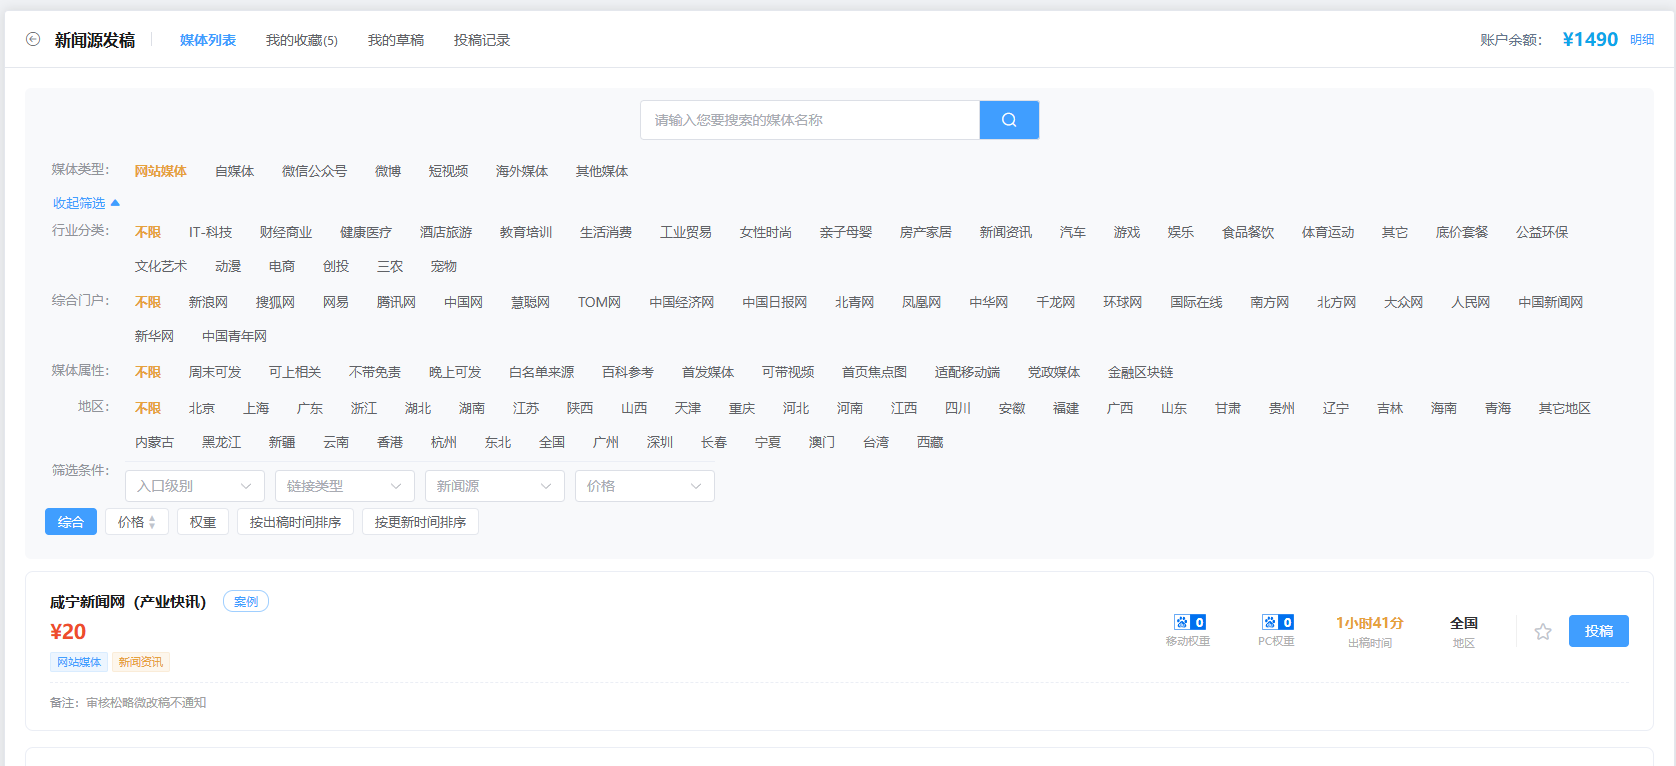This screenshot has height=766, width=1676.
Task: Select 微信公众号 media type
Action: point(315,171)
